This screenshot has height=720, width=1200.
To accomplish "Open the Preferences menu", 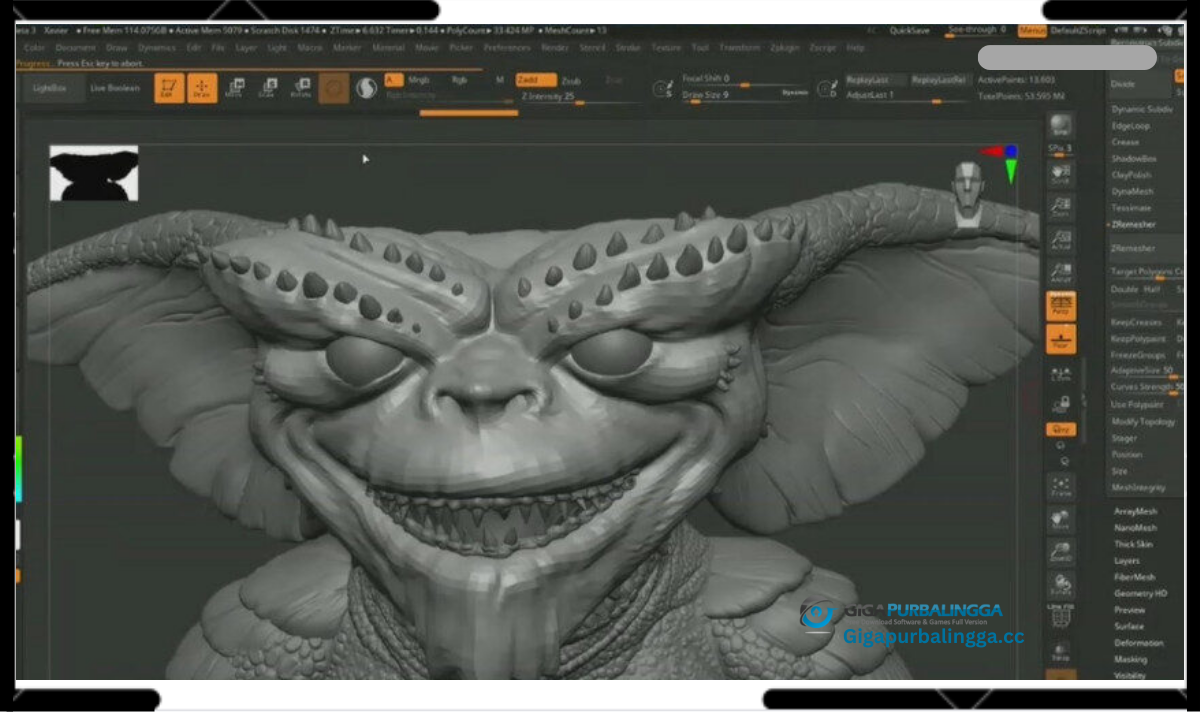I will [x=506, y=47].
